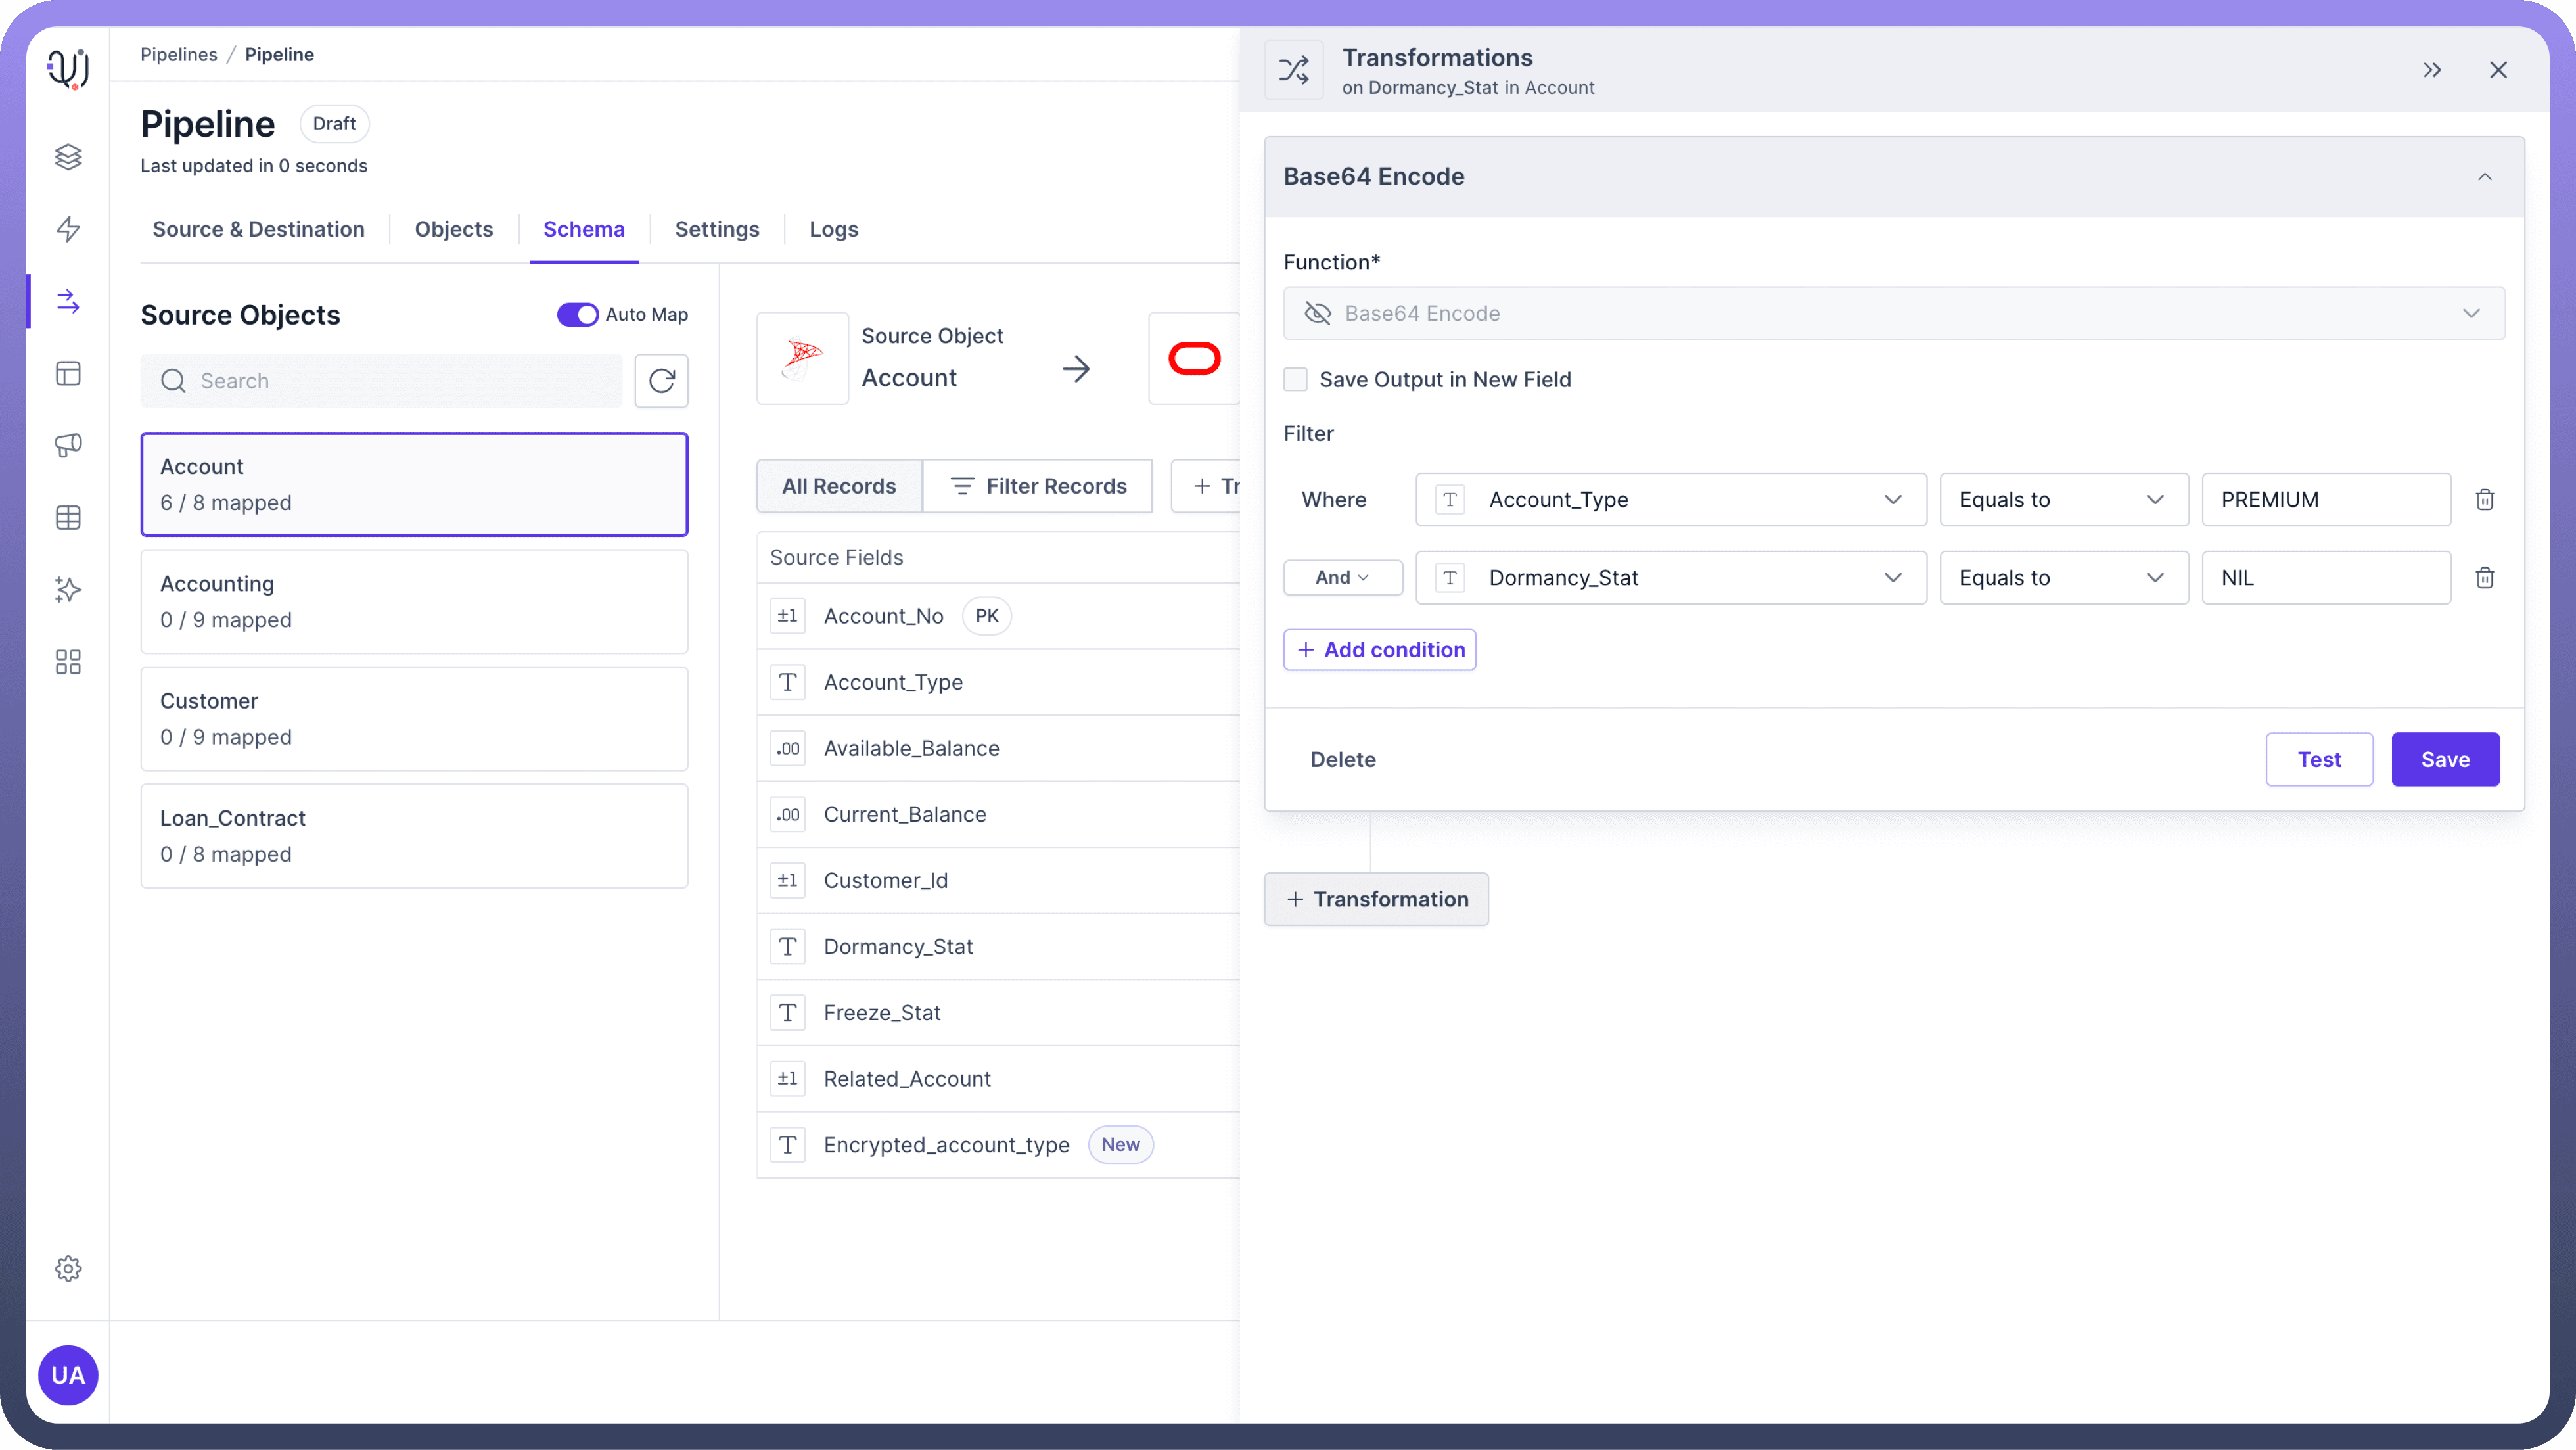Open the lightning bolt sidebar icon

pos(68,229)
